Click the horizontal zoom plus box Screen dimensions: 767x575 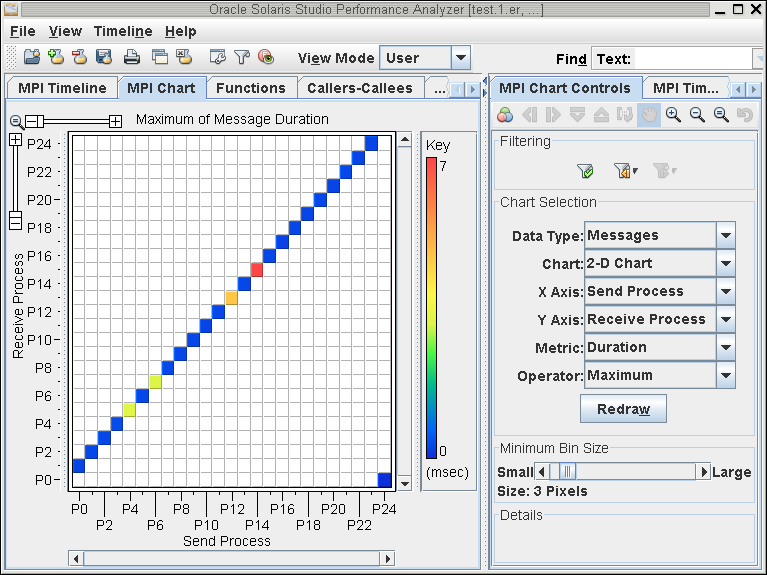[115, 121]
